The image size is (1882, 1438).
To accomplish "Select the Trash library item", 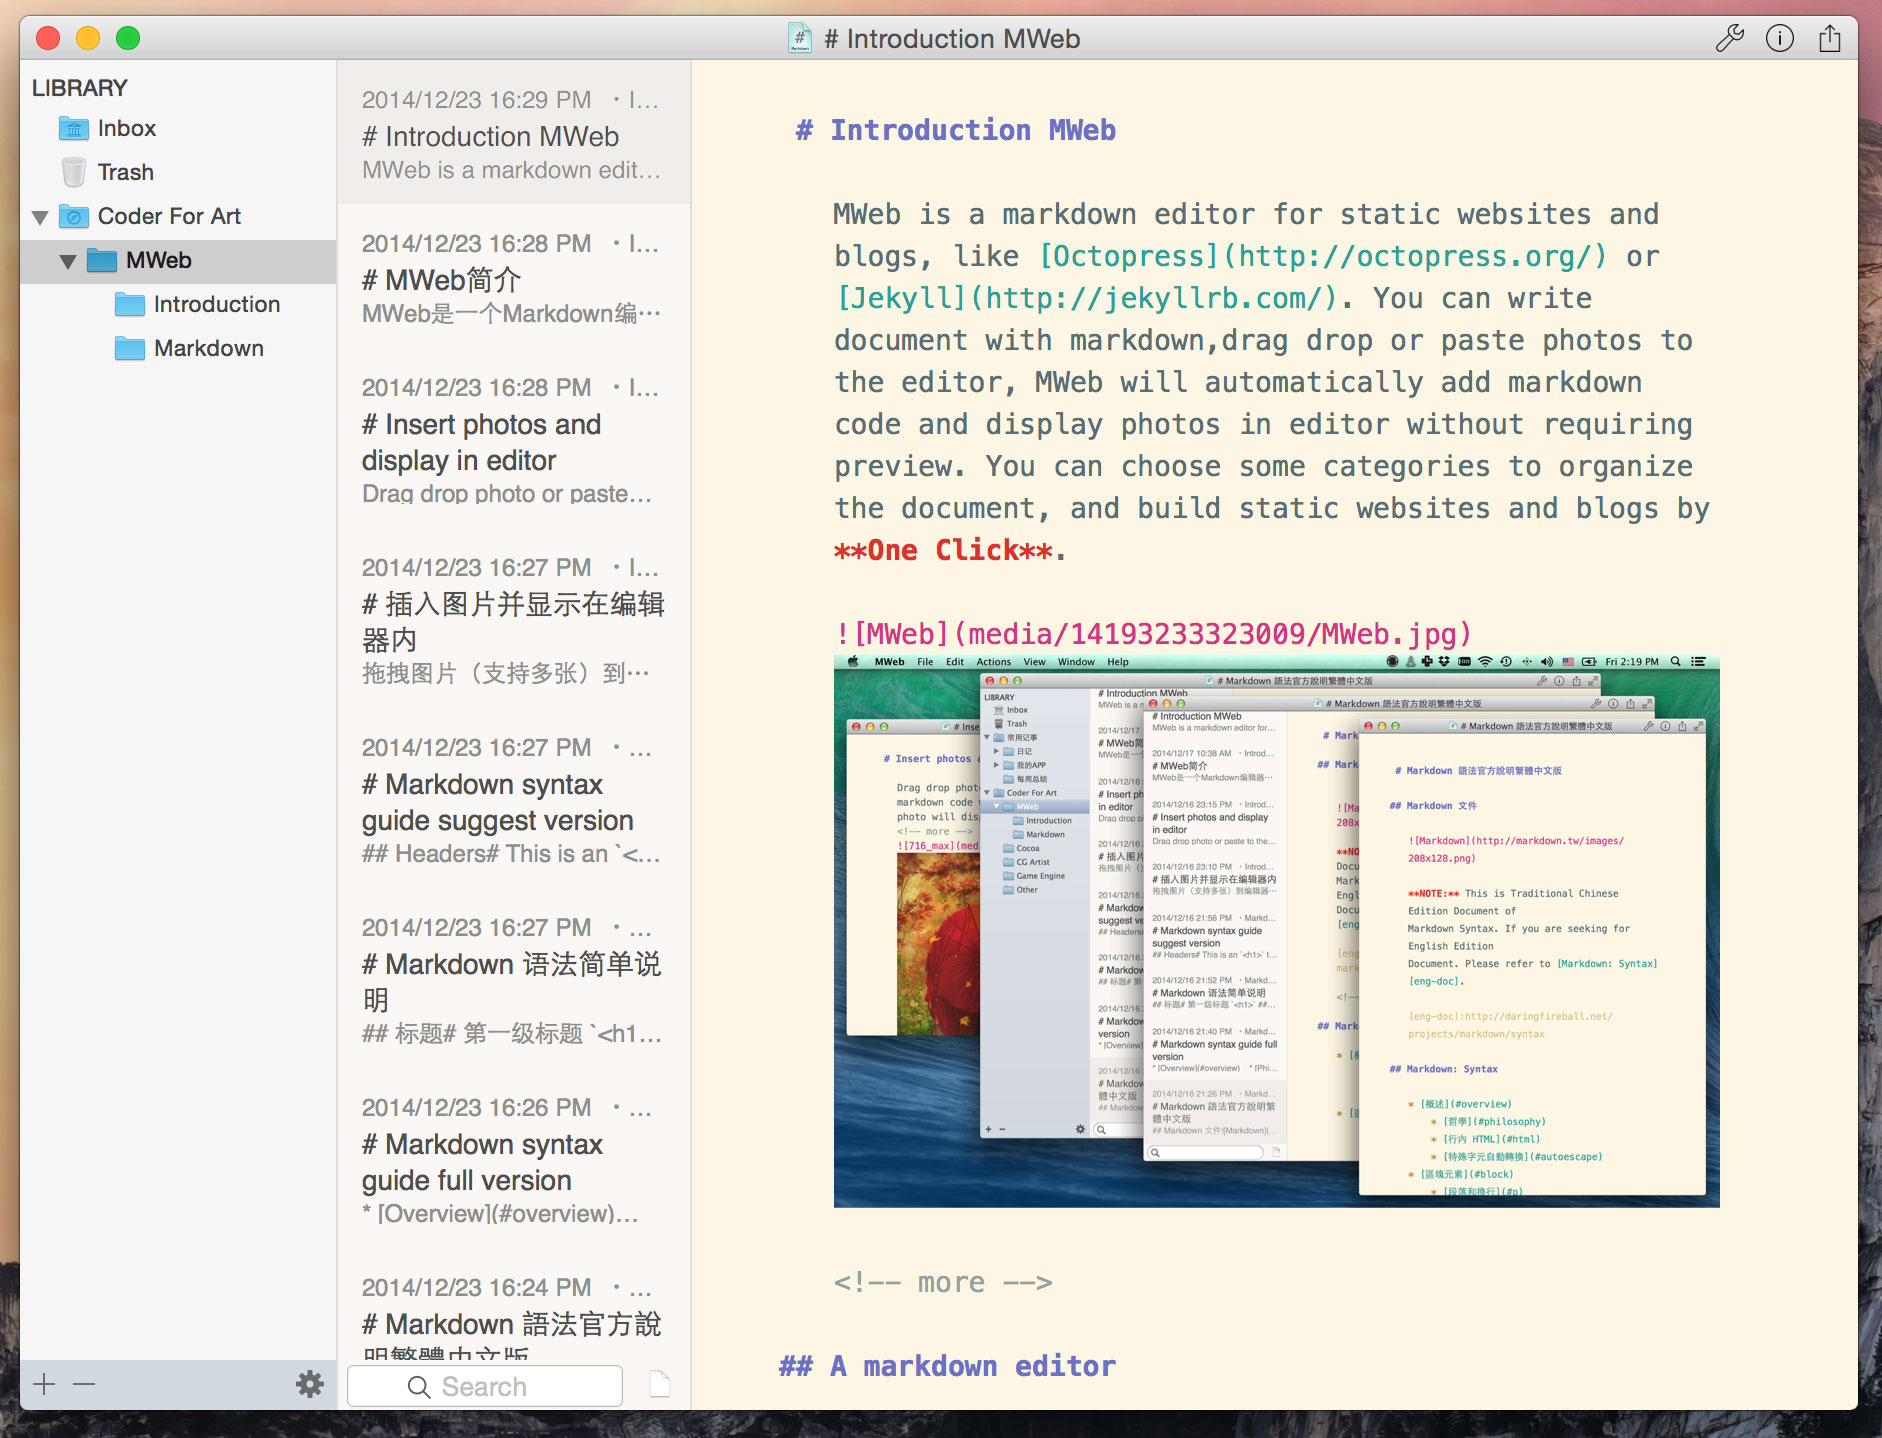I will pos(178,172).
